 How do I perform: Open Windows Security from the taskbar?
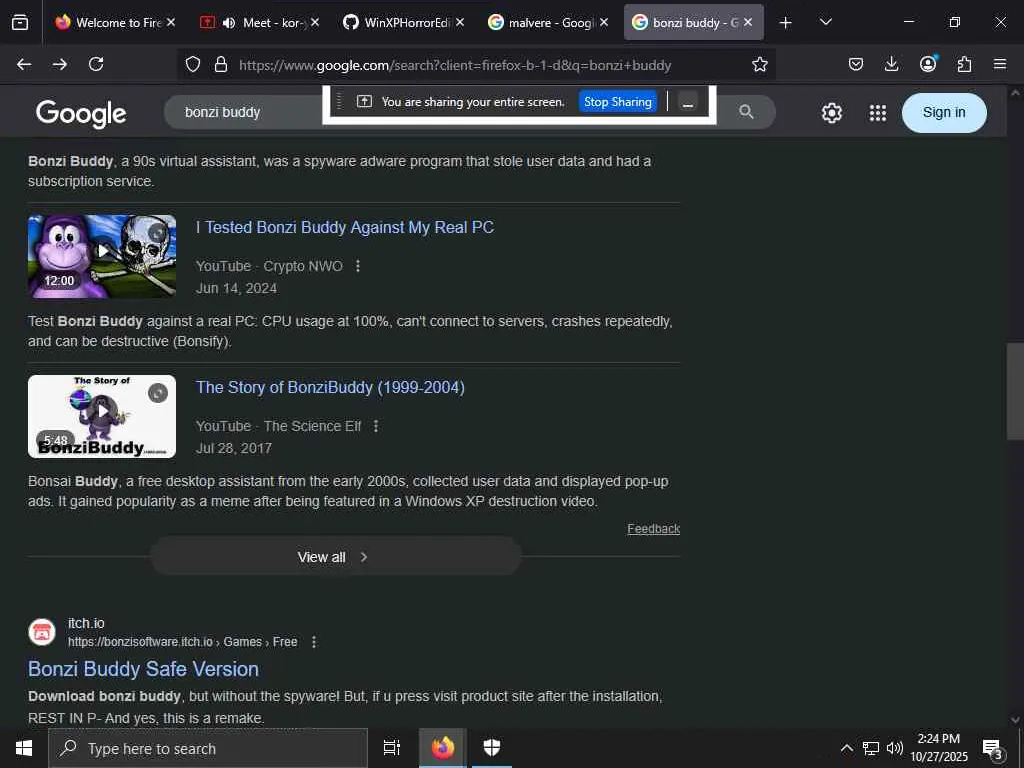pos(492,748)
